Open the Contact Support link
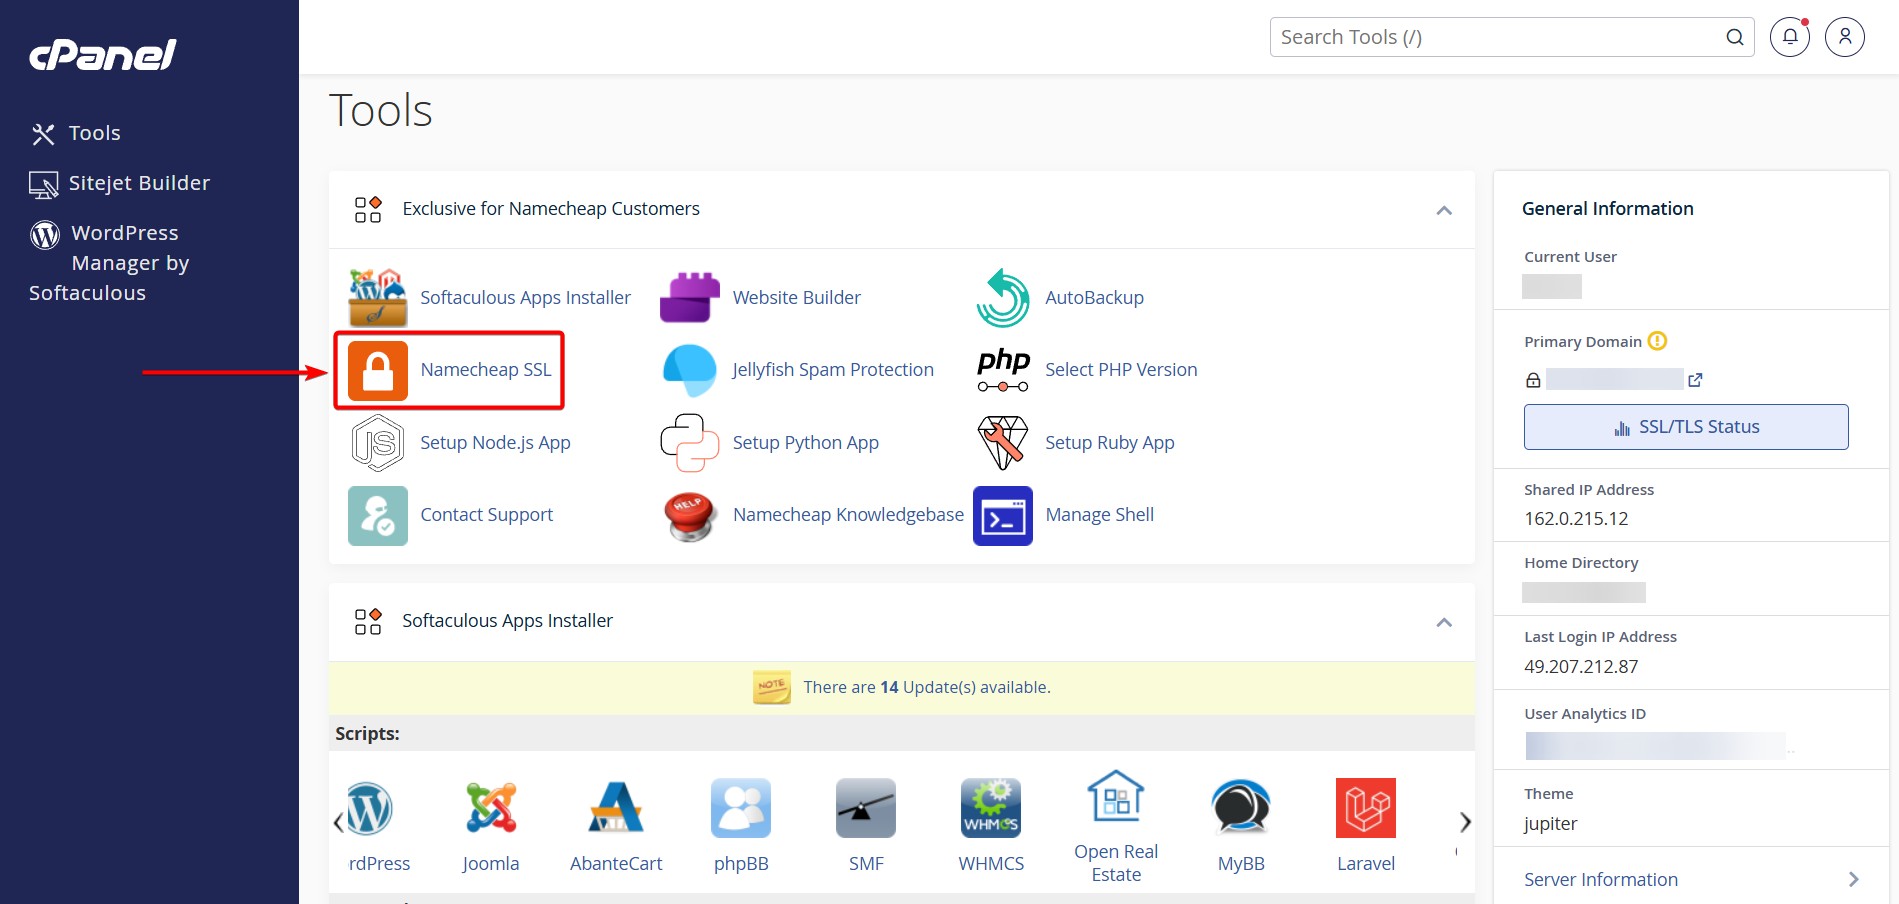This screenshot has height=904, width=1899. coord(486,515)
